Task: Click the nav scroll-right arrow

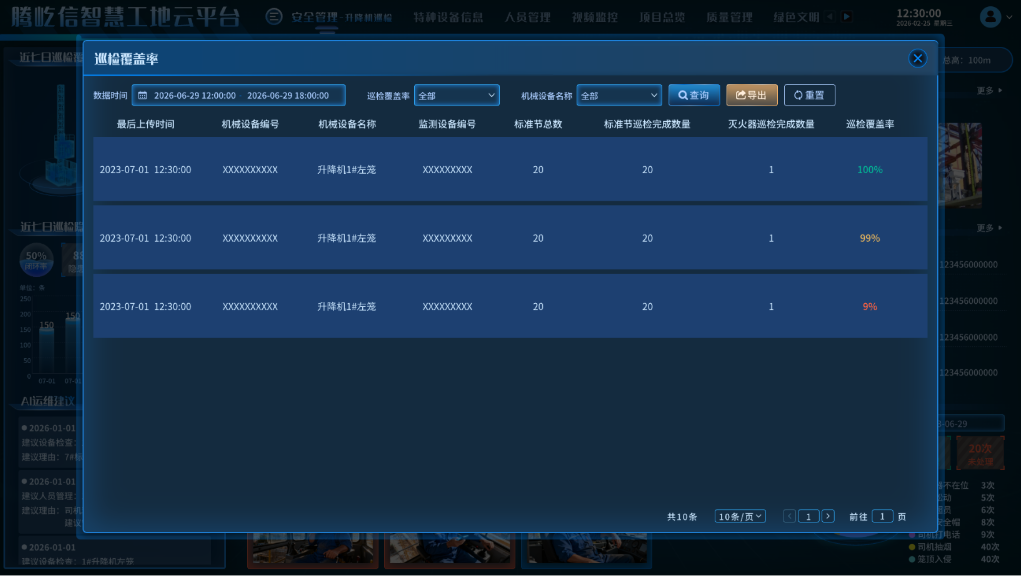Action: [846, 17]
